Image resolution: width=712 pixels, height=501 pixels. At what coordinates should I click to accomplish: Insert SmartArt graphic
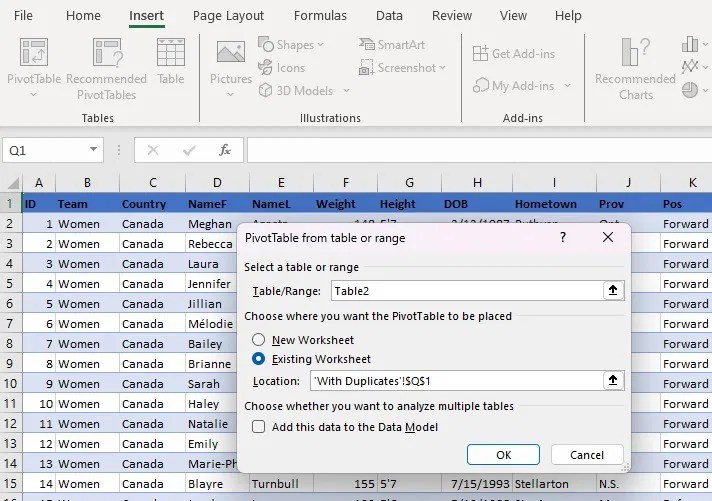pos(392,45)
